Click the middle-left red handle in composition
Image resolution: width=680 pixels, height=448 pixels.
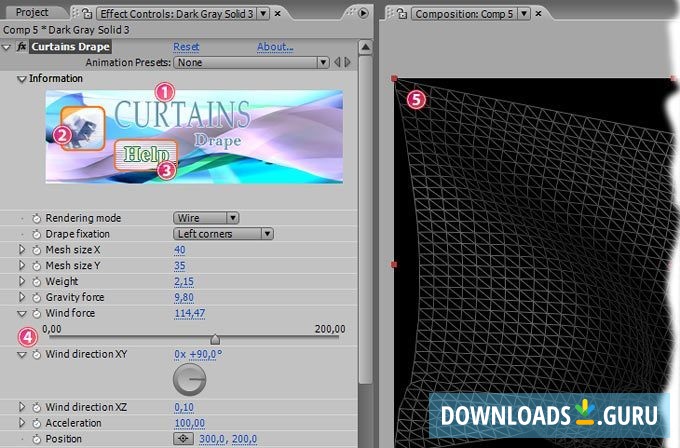[394, 265]
